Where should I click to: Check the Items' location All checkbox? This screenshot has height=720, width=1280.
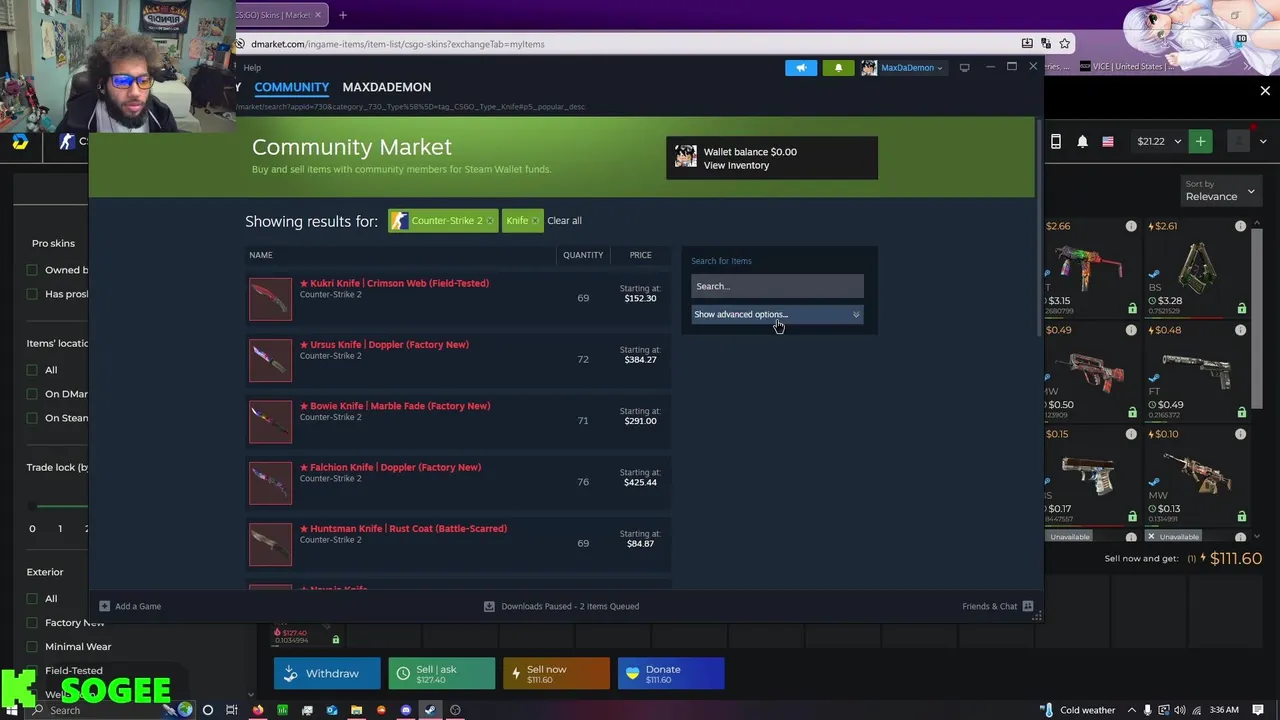tap(32, 370)
